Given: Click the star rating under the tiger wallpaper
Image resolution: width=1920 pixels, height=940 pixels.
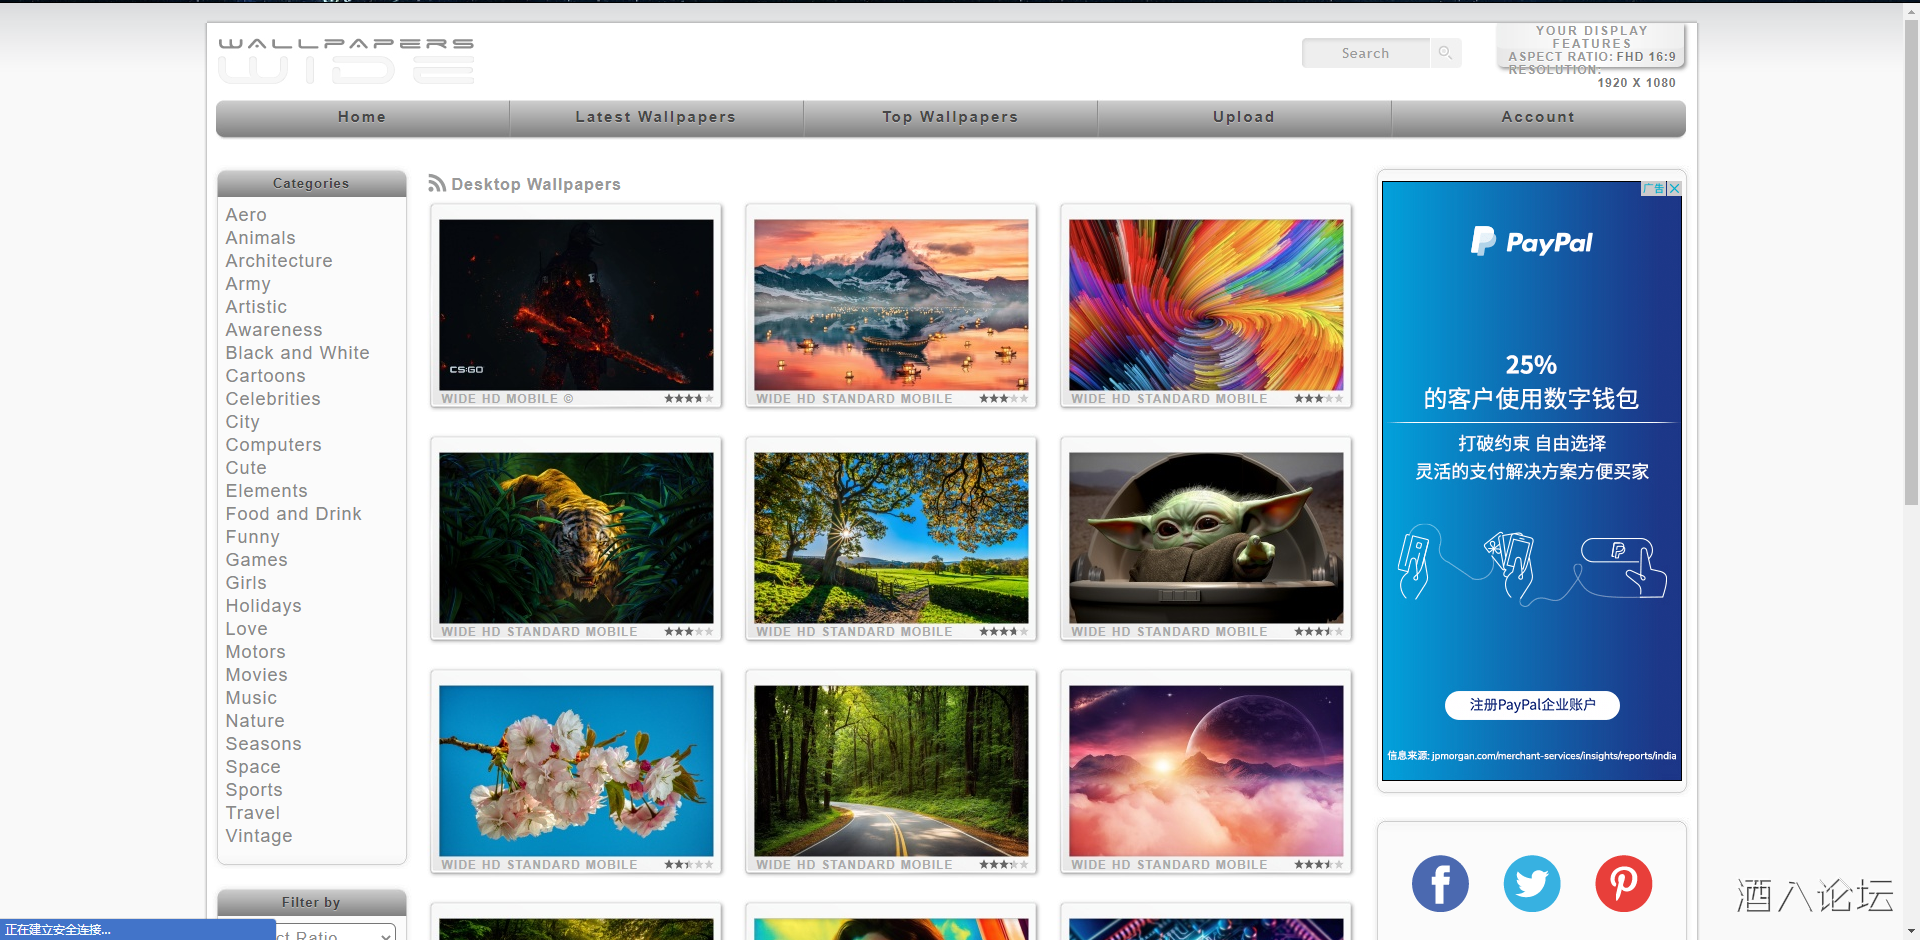Looking at the screenshot, I should pos(688,632).
